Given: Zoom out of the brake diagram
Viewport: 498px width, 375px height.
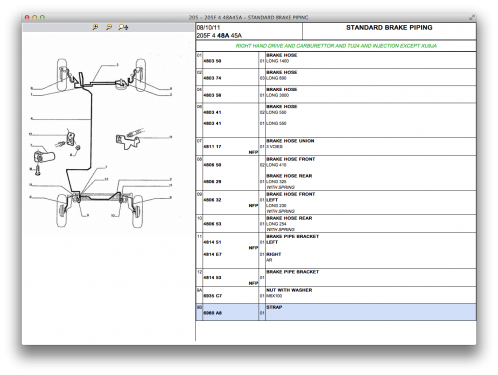Looking at the screenshot, I should pos(109,27).
